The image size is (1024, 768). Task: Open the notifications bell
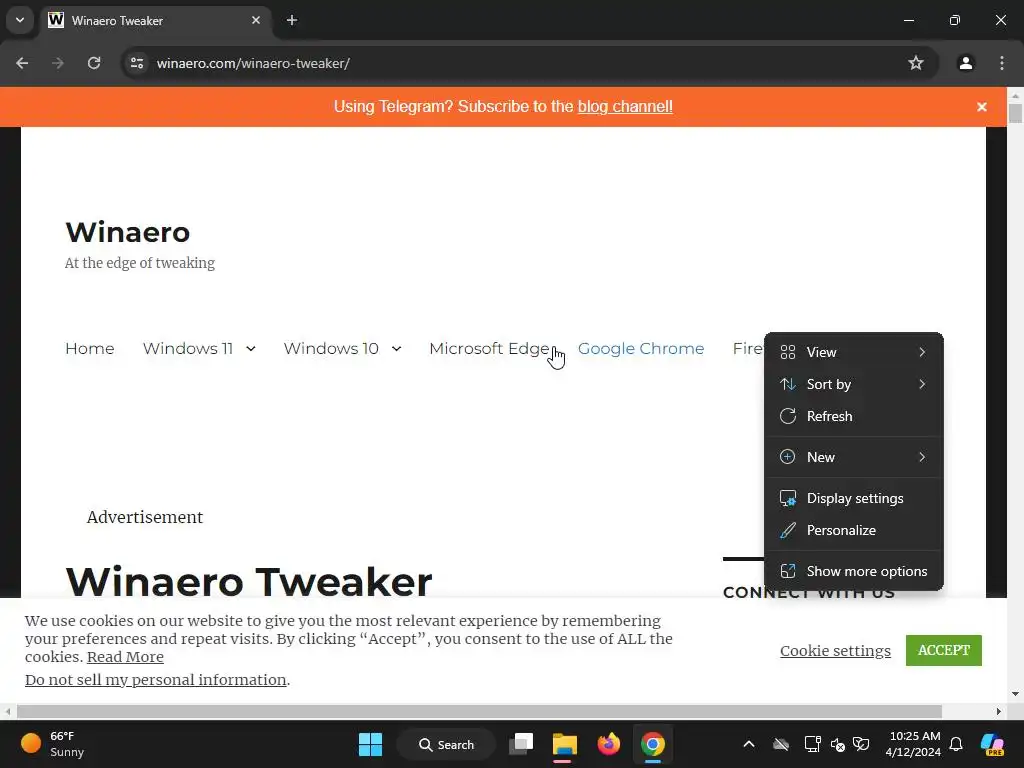pyautogui.click(x=956, y=744)
